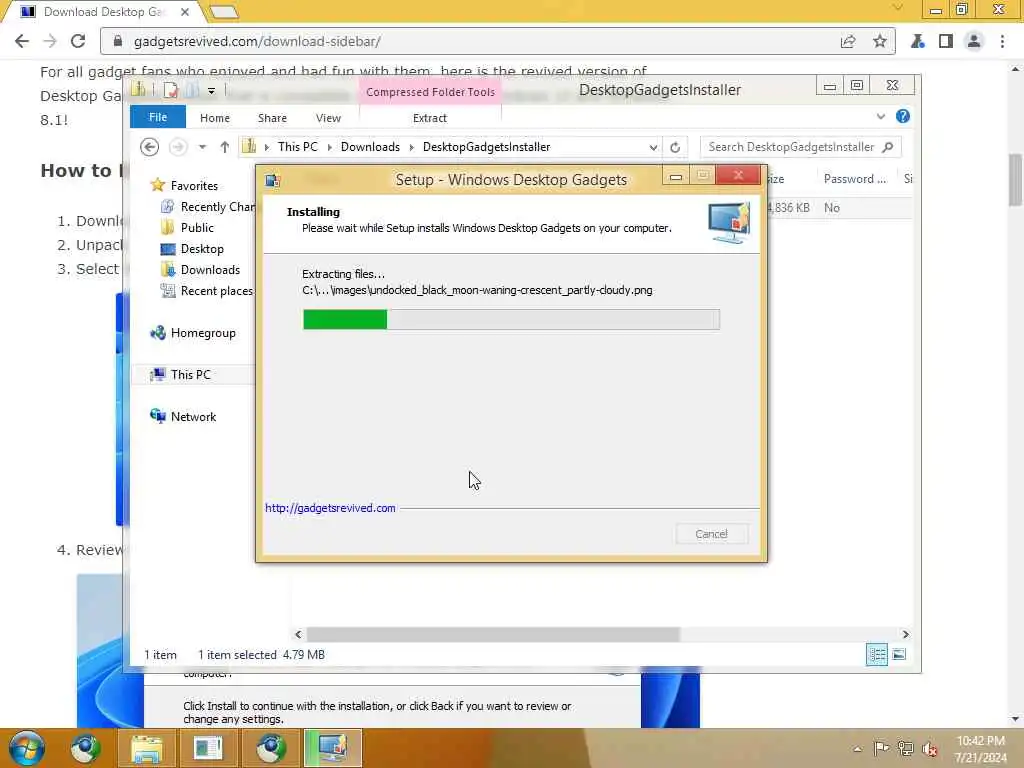The height and width of the screenshot is (768, 1024).
Task: Switch to large icons view in status bar
Action: [899, 654]
